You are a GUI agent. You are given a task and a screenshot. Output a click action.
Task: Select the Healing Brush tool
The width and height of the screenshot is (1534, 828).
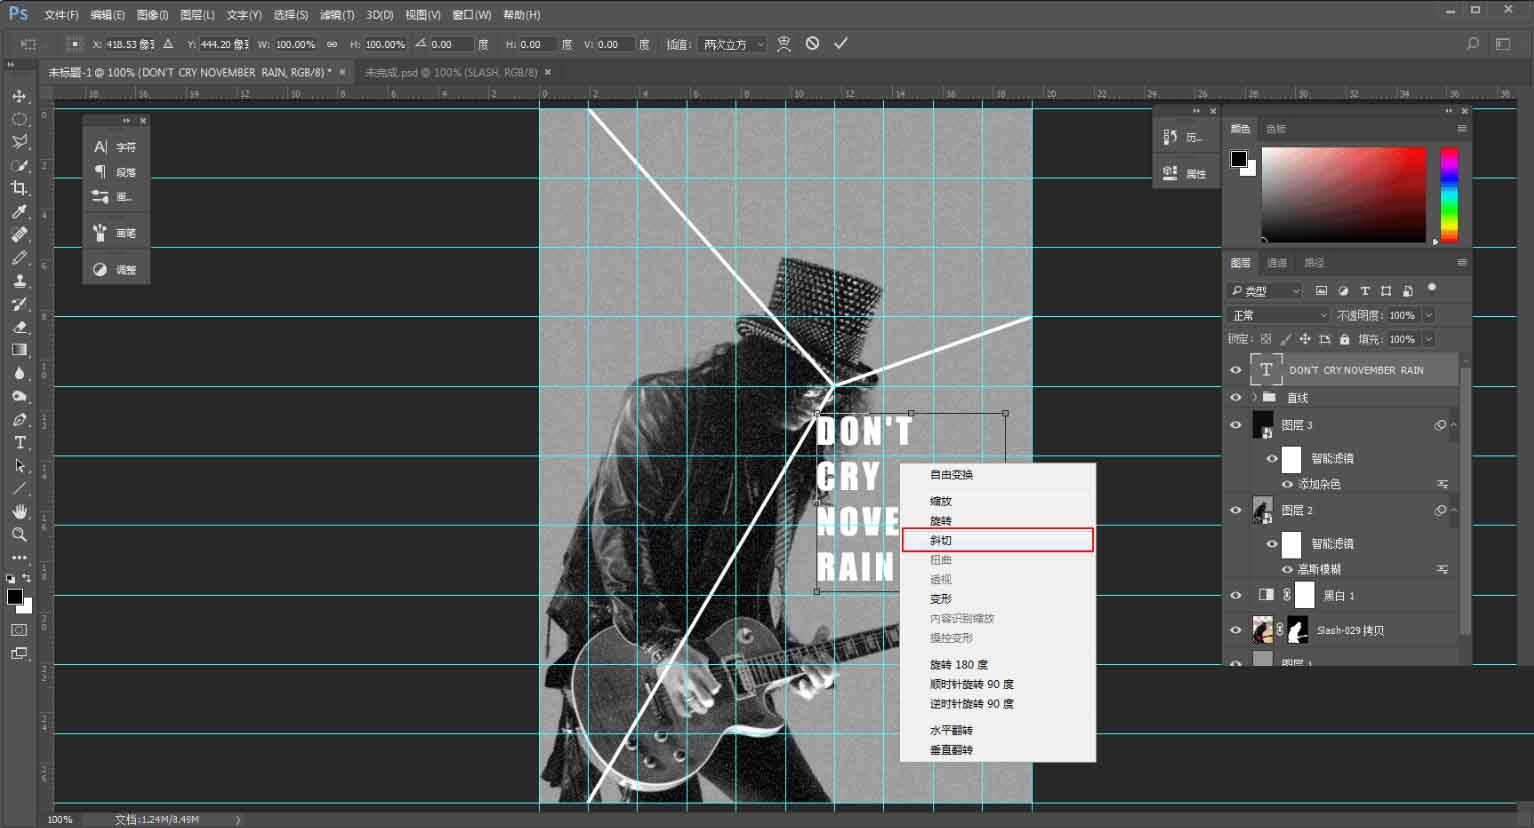19,235
